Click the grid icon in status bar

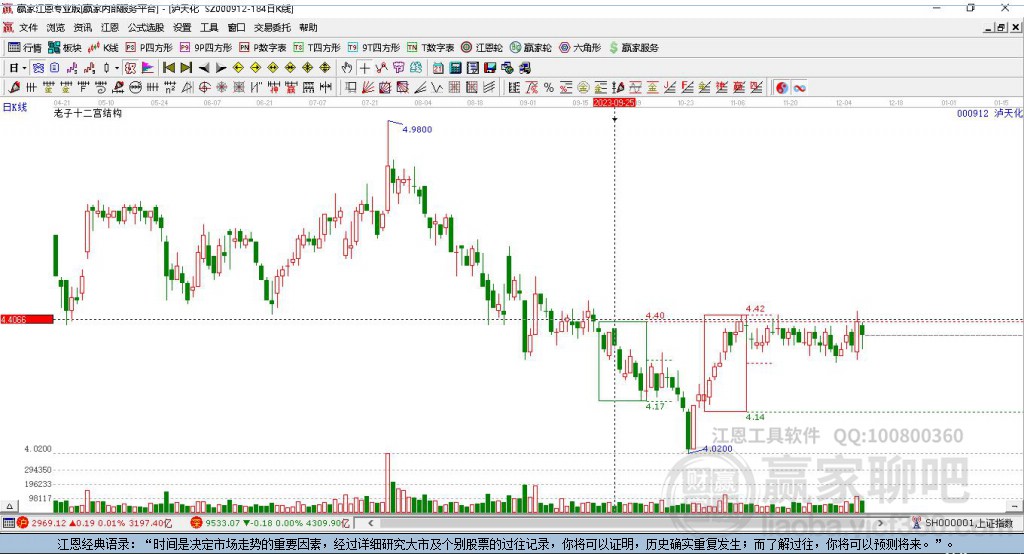[8, 523]
